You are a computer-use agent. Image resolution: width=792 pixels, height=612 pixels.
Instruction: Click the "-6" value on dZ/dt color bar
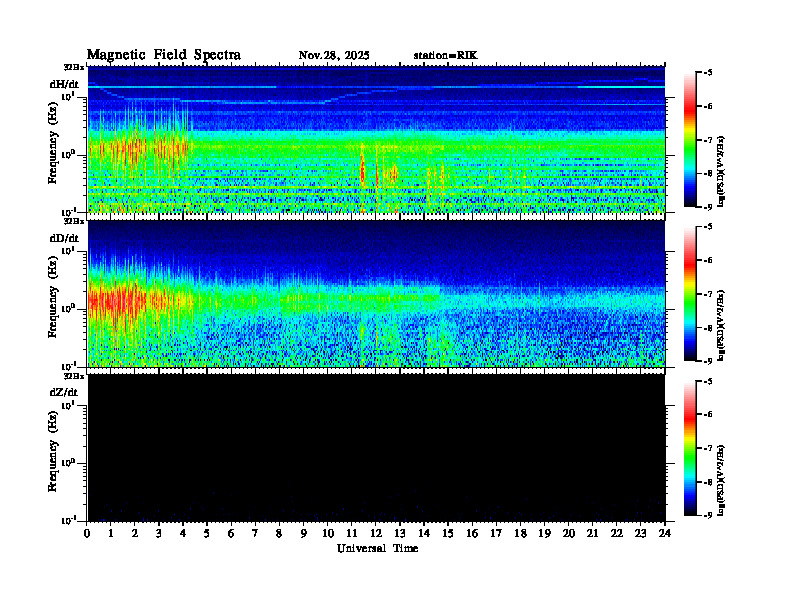pos(707,415)
